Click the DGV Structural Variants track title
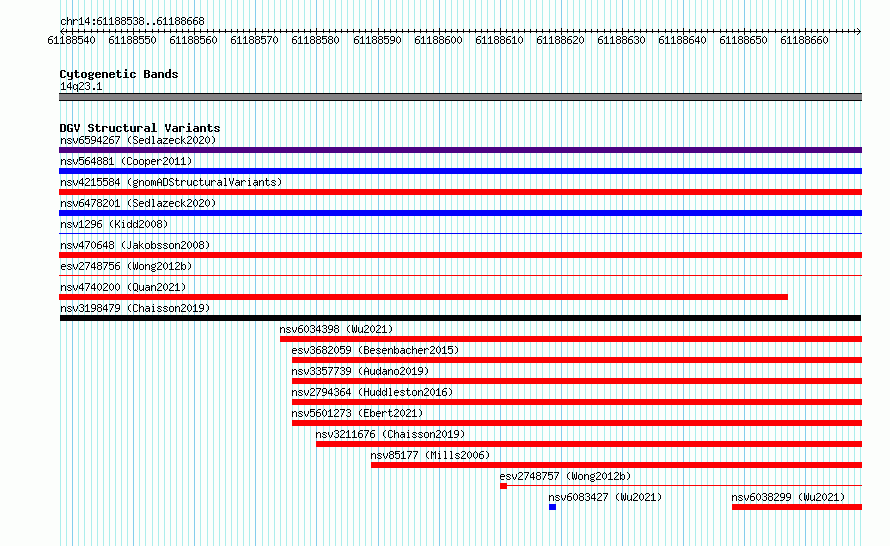Viewport: 890px width, 546px height. (x=140, y=128)
